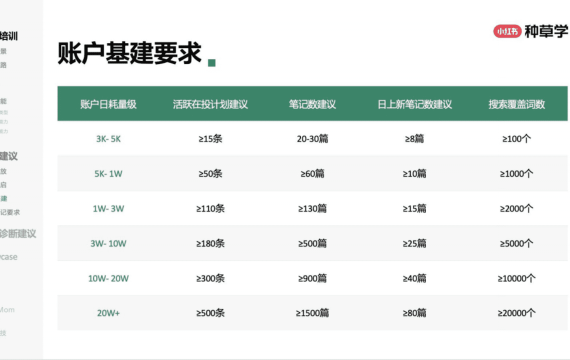Click the 小红书 red logo badge
Screen dimensions: 570x360
[x=507, y=32]
